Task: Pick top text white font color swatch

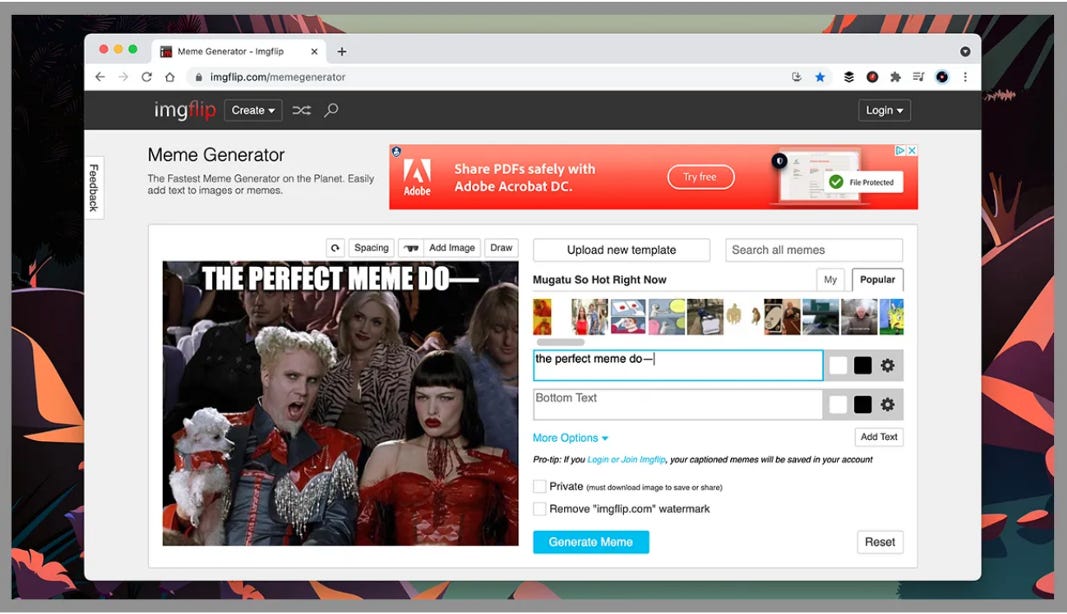Action: point(838,366)
